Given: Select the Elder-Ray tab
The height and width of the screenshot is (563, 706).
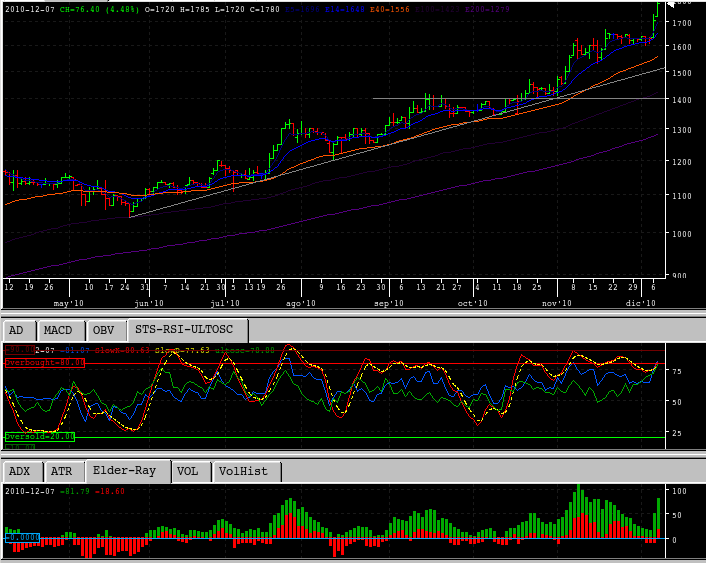Looking at the screenshot, I should (x=126, y=470).
